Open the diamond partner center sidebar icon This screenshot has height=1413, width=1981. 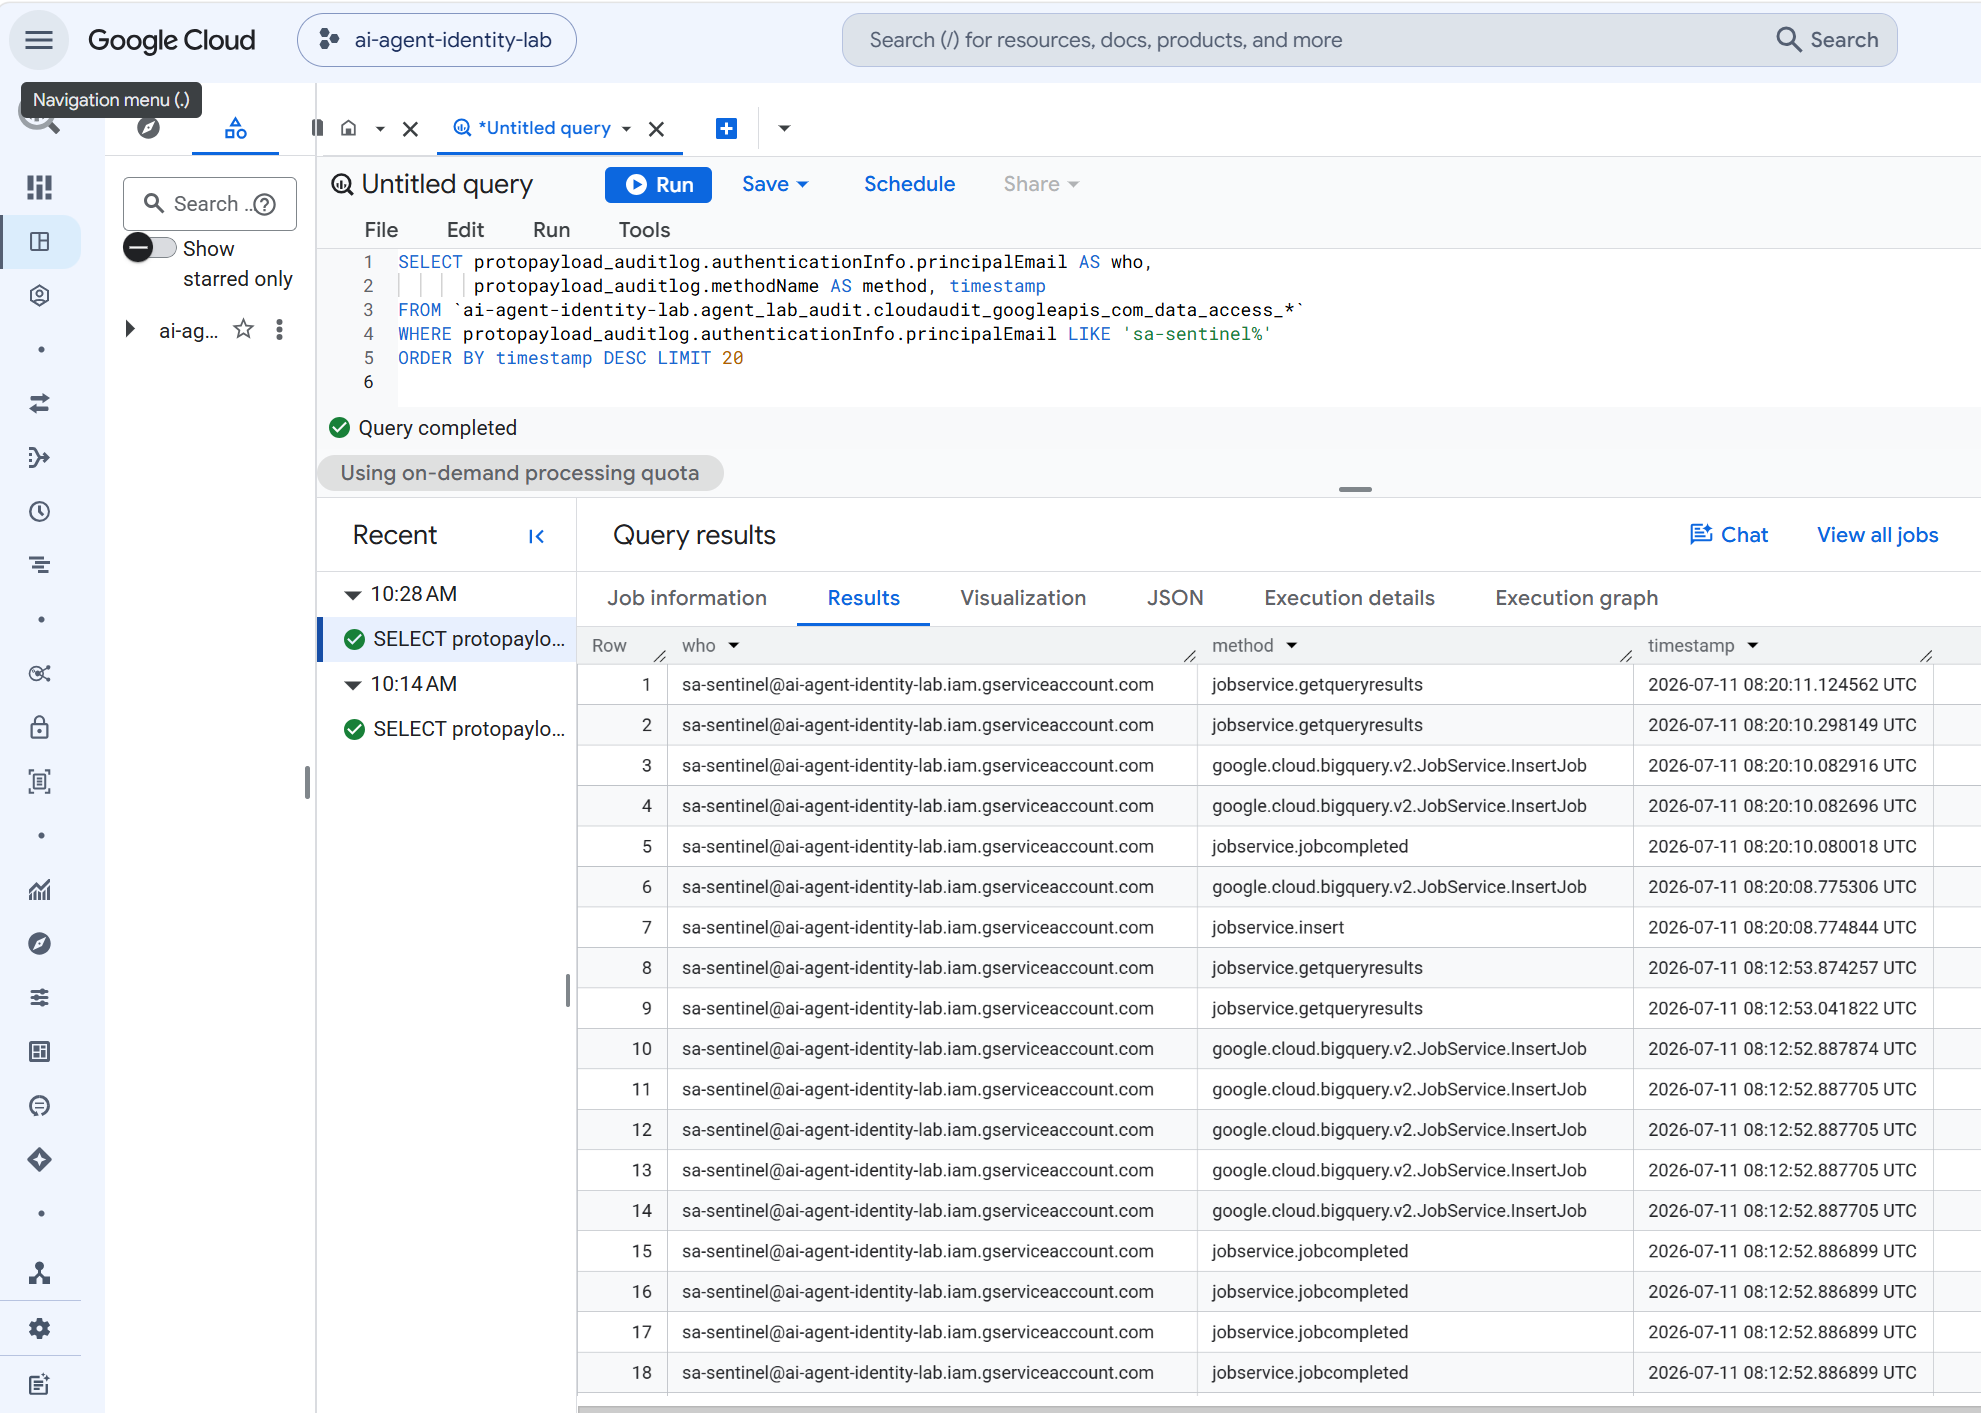(40, 1159)
